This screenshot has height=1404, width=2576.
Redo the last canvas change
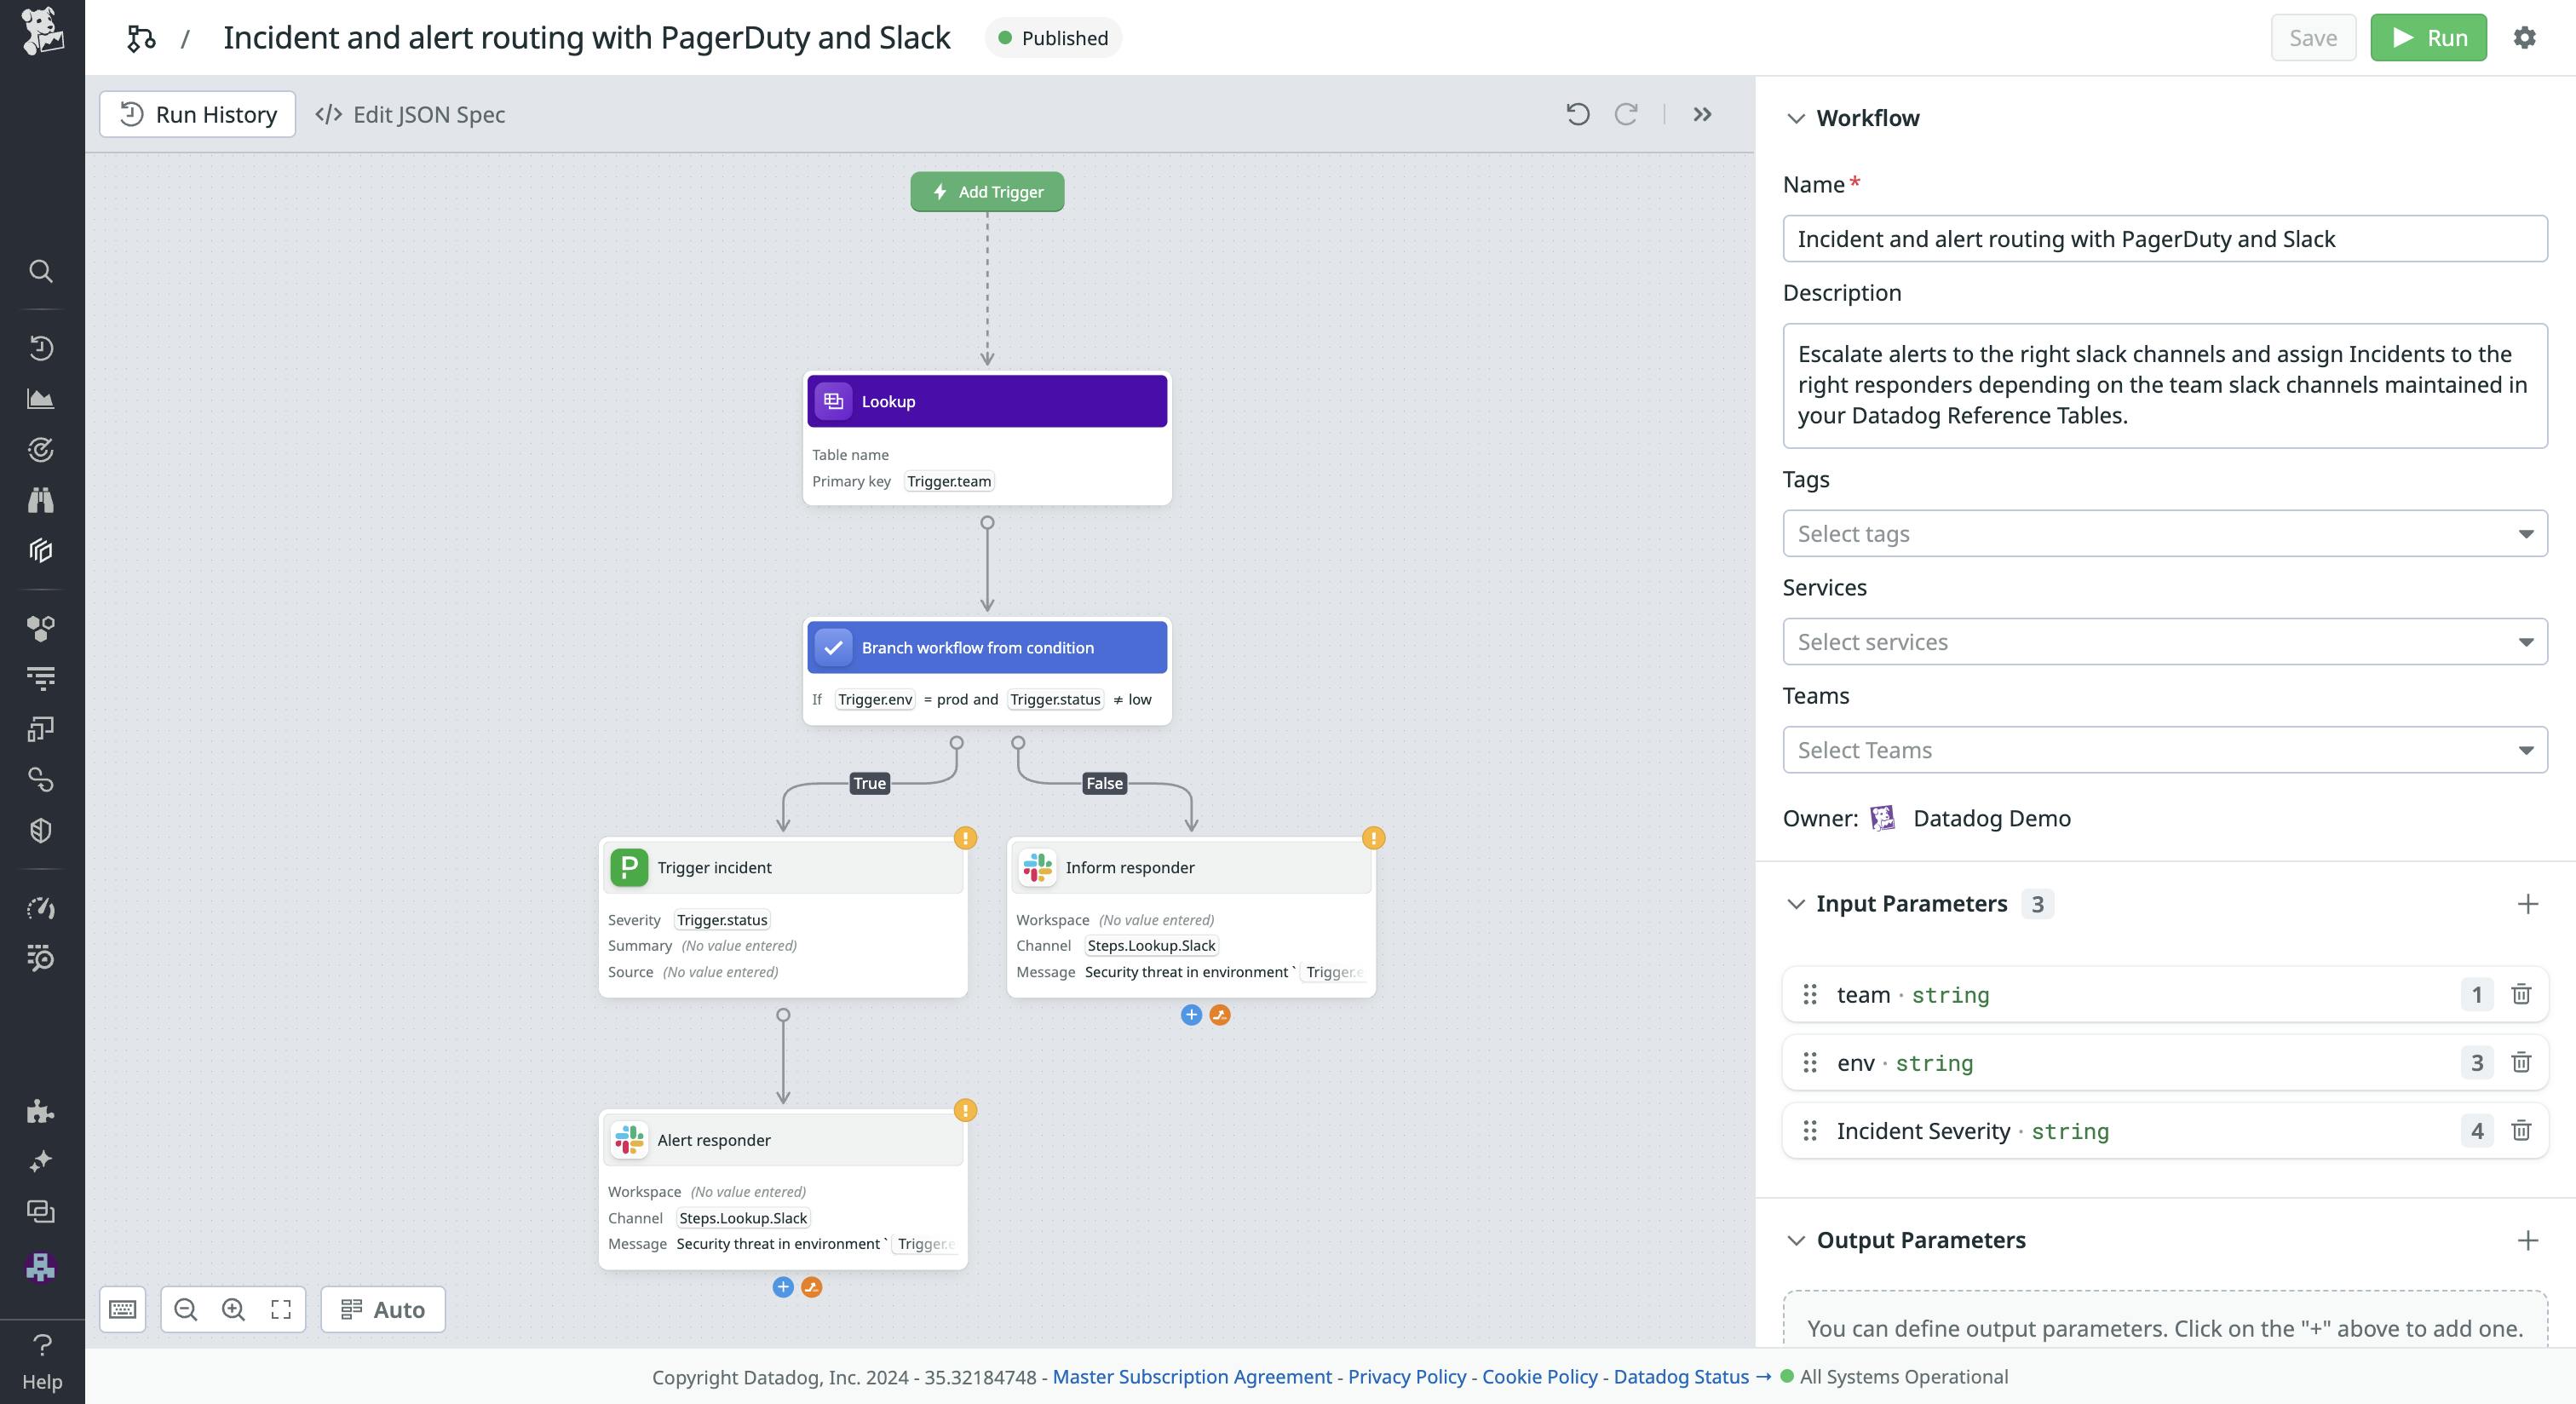[1627, 114]
